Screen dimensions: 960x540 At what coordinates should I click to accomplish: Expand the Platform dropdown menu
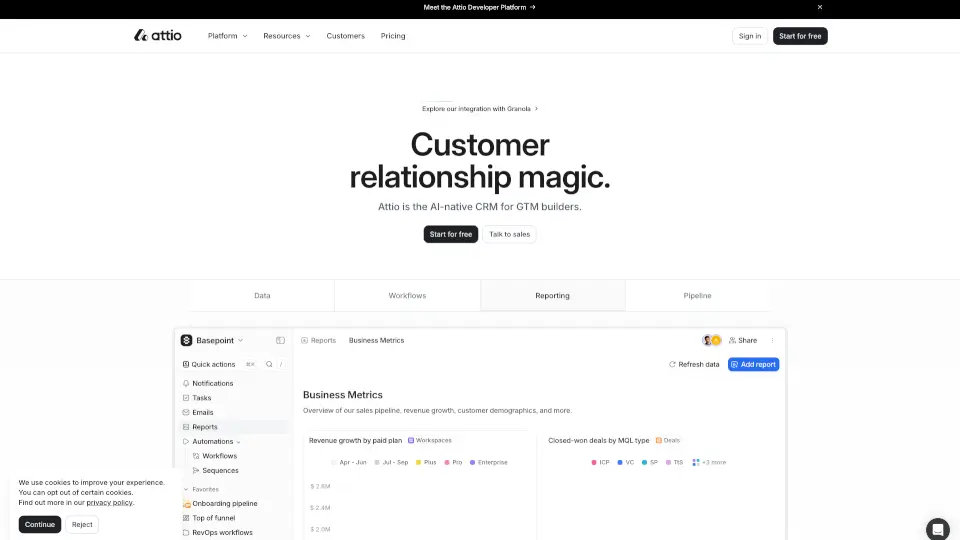click(x=228, y=36)
